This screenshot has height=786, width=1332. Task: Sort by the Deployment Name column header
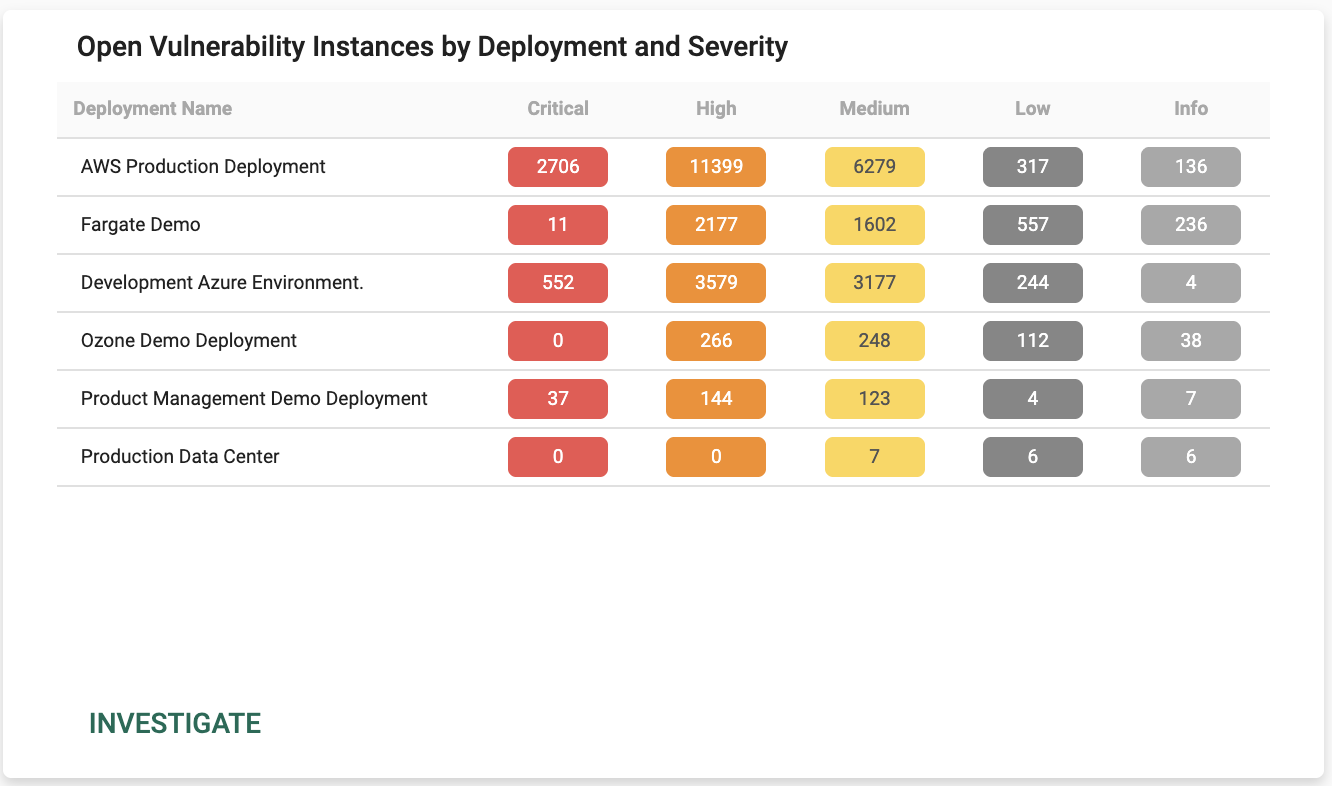[153, 109]
